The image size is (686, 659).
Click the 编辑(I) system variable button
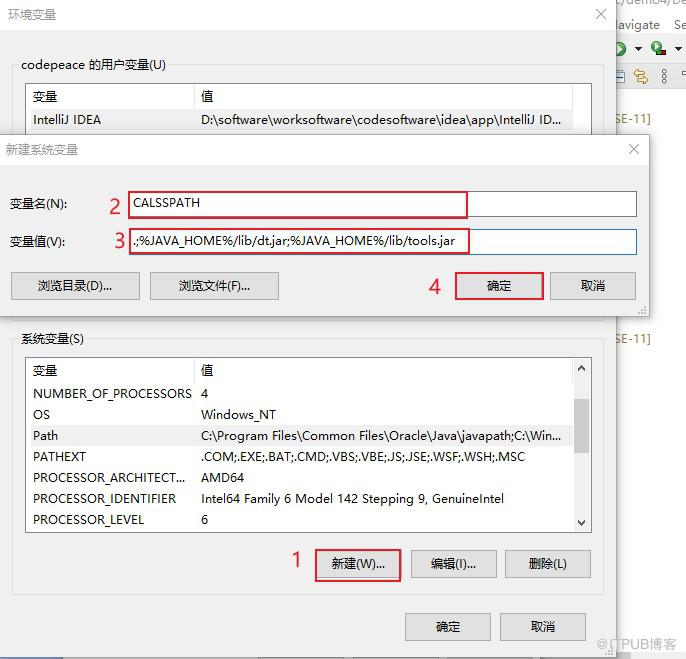(x=454, y=564)
